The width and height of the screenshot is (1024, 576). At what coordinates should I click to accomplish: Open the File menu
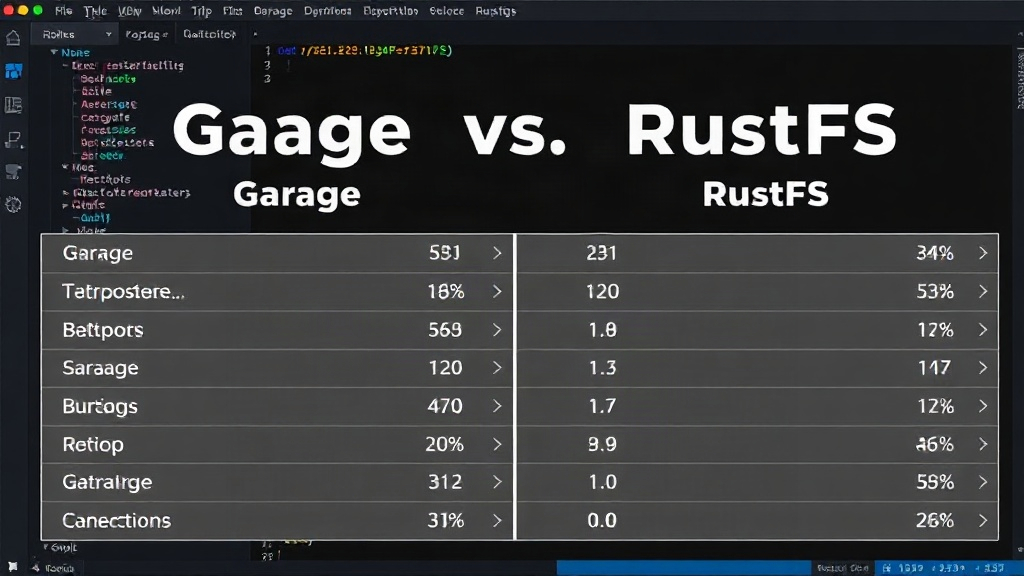point(63,10)
